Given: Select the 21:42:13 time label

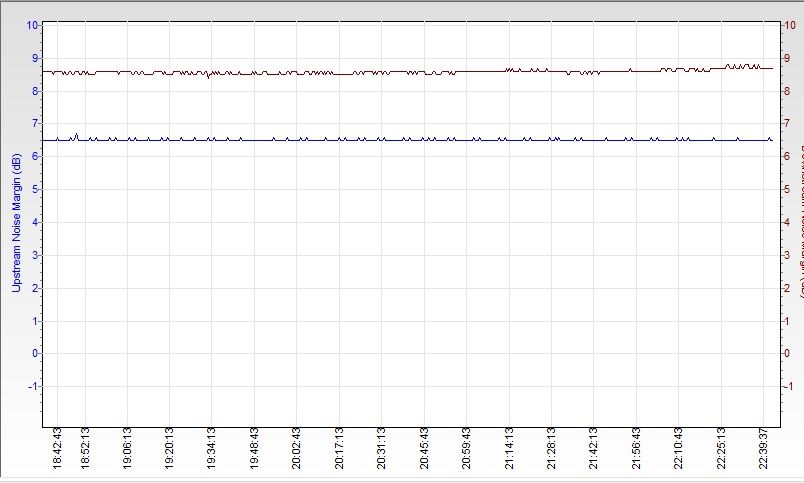Looking at the screenshot, I should tap(593, 448).
